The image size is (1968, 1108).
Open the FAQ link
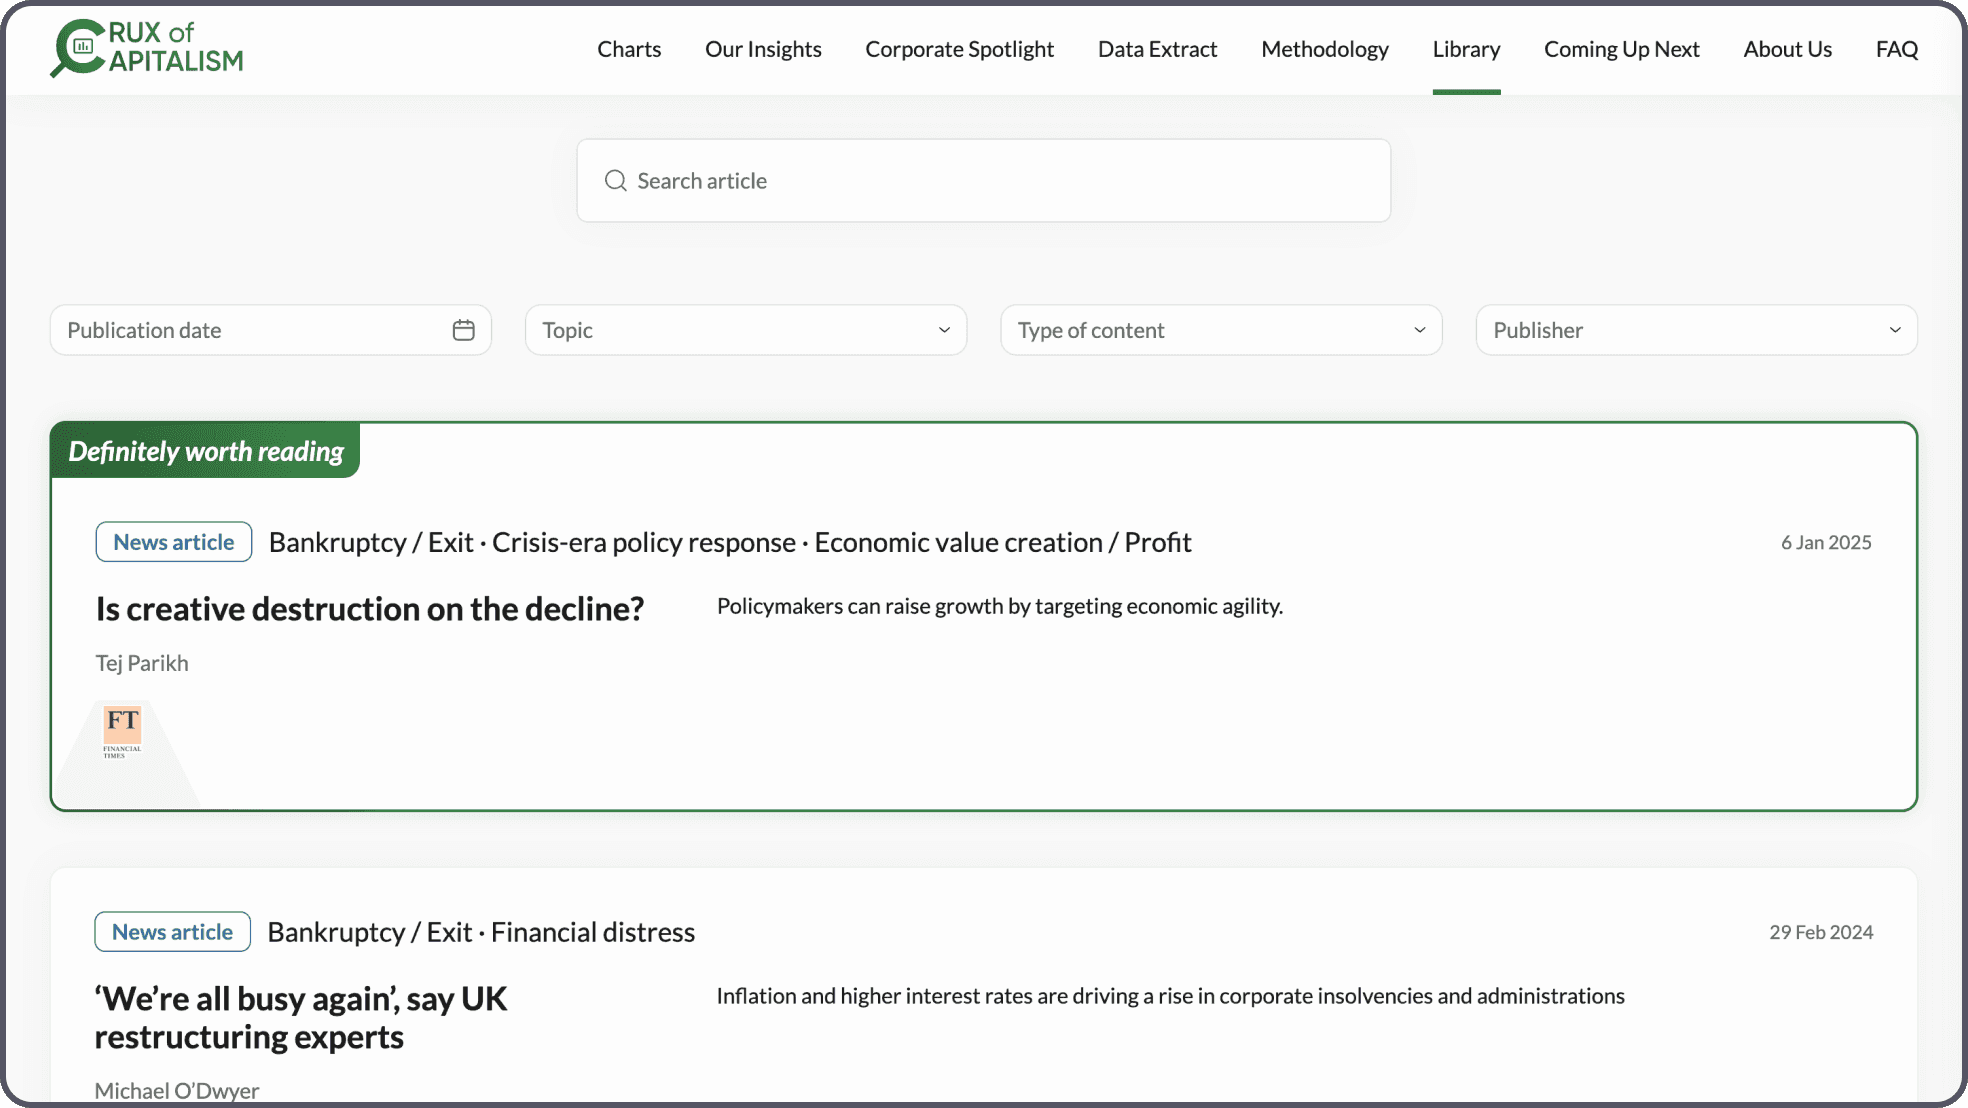[x=1896, y=49]
